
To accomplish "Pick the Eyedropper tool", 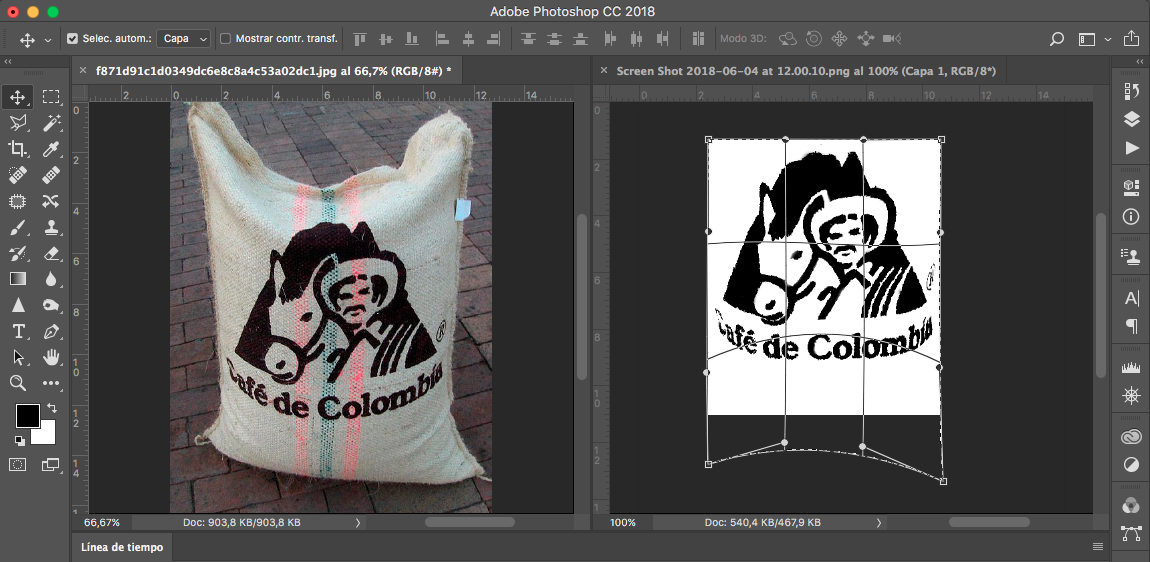I will pyautogui.click(x=51, y=149).
